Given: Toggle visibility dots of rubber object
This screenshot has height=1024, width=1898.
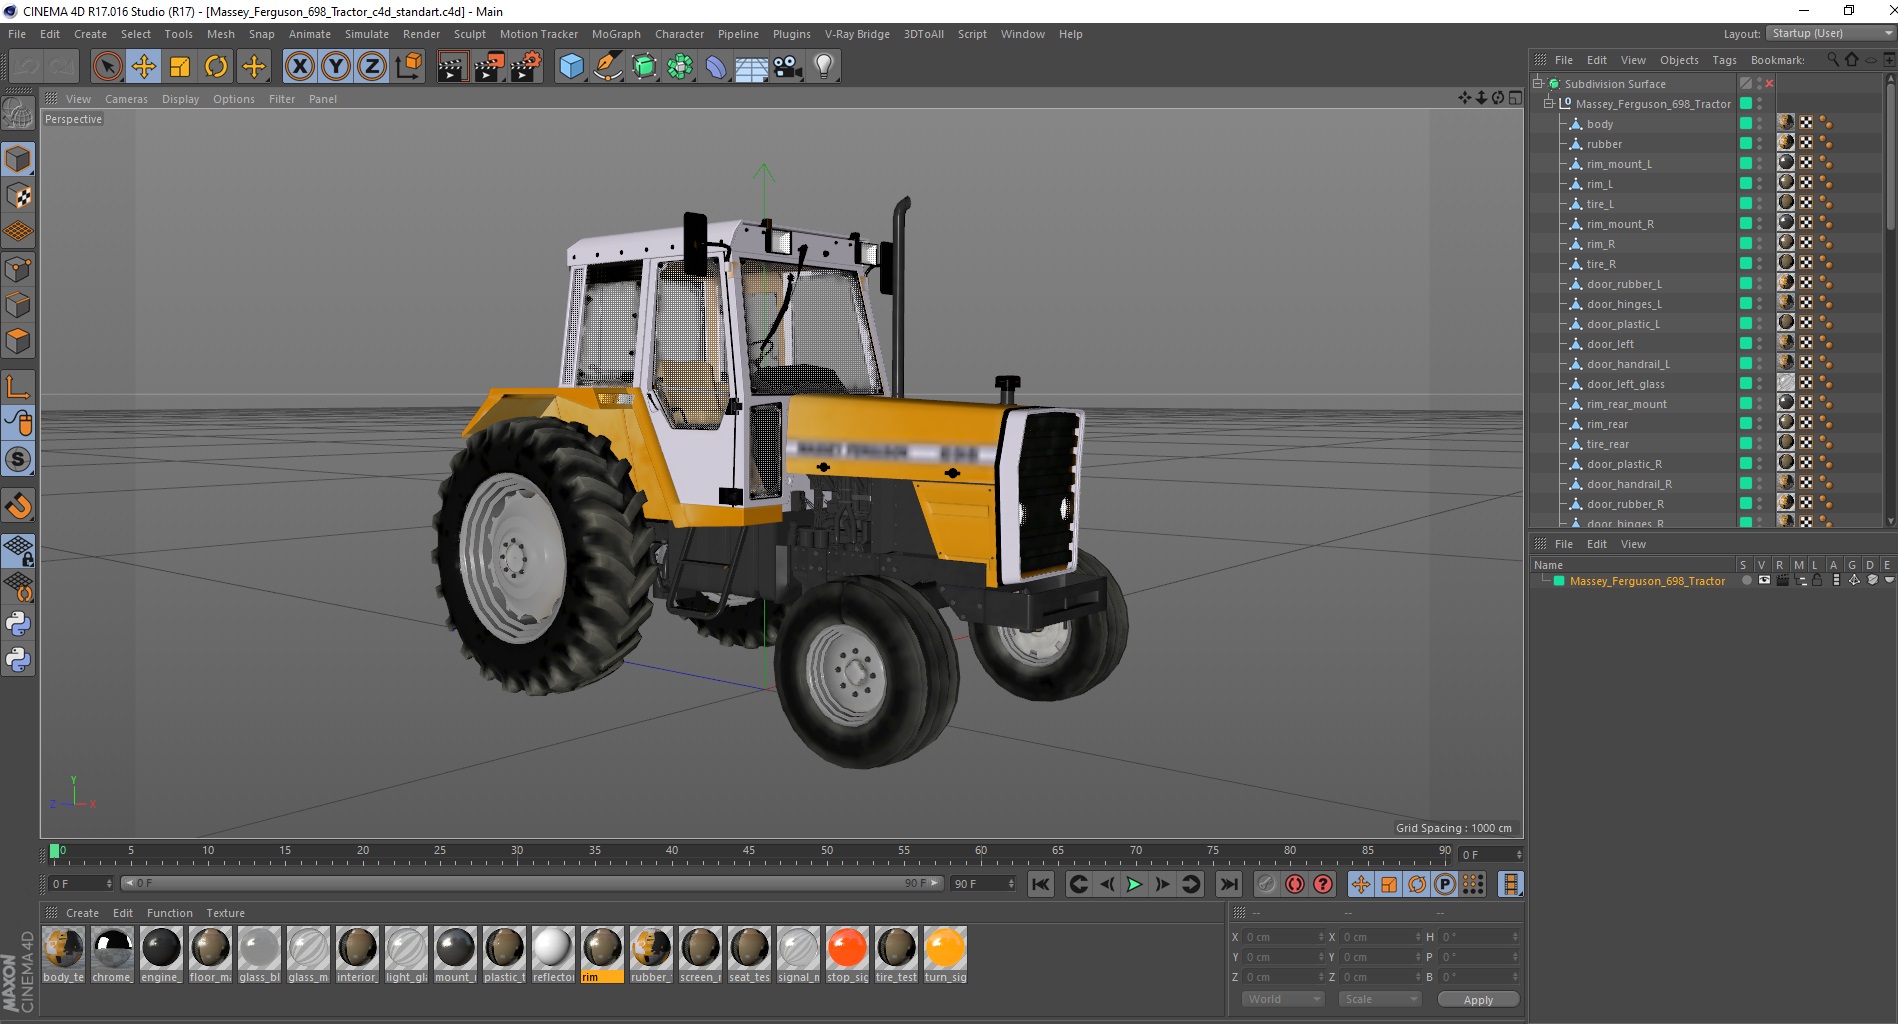Looking at the screenshot, I should pyautogui.click(x=1760, y=144).
